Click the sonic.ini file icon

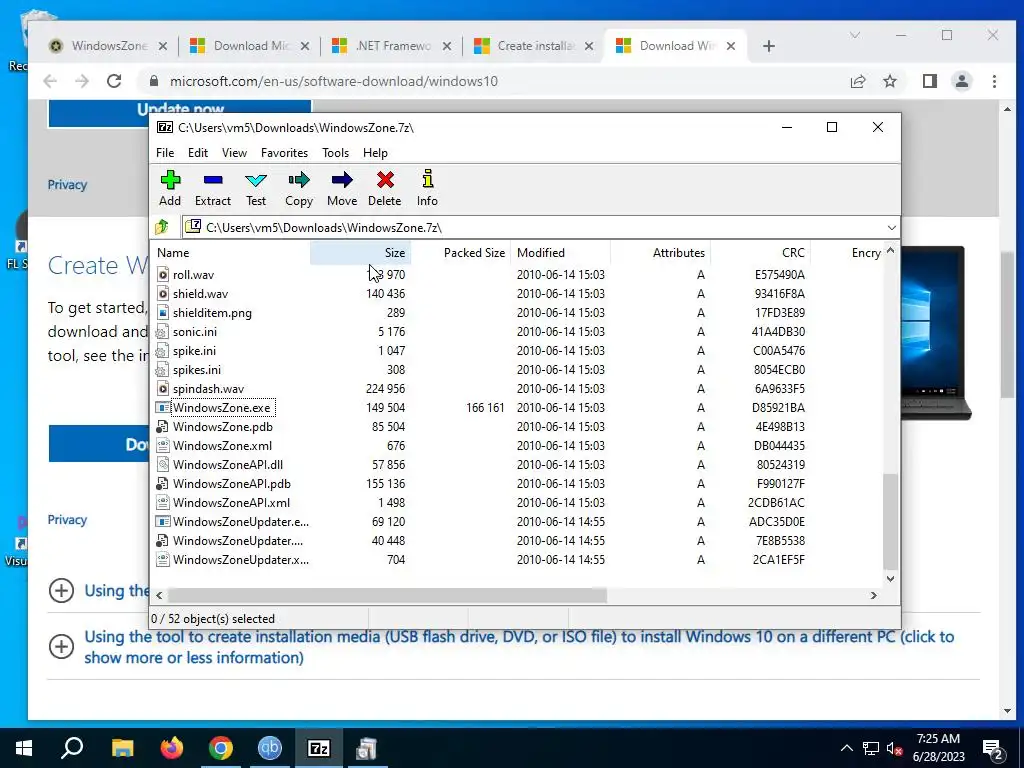tap(163, 332)
